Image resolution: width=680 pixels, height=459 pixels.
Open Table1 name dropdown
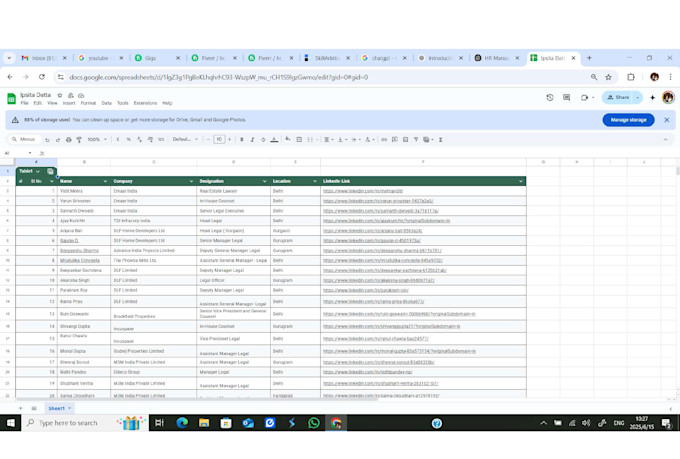click(x=38, y=171)
